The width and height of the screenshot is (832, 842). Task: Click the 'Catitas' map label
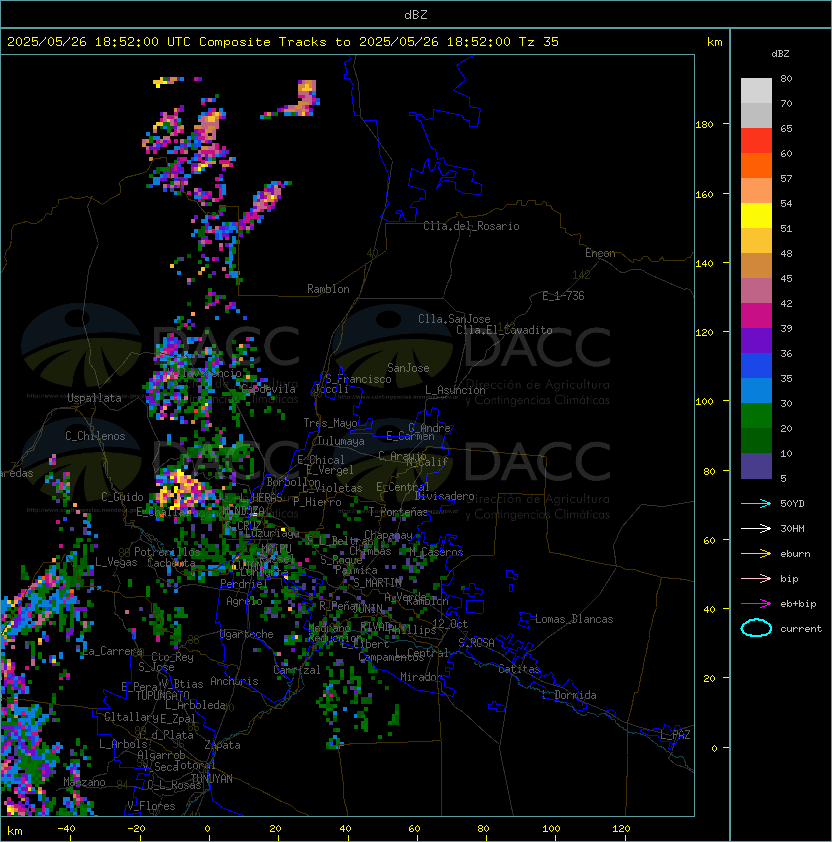tap(519, 669)
